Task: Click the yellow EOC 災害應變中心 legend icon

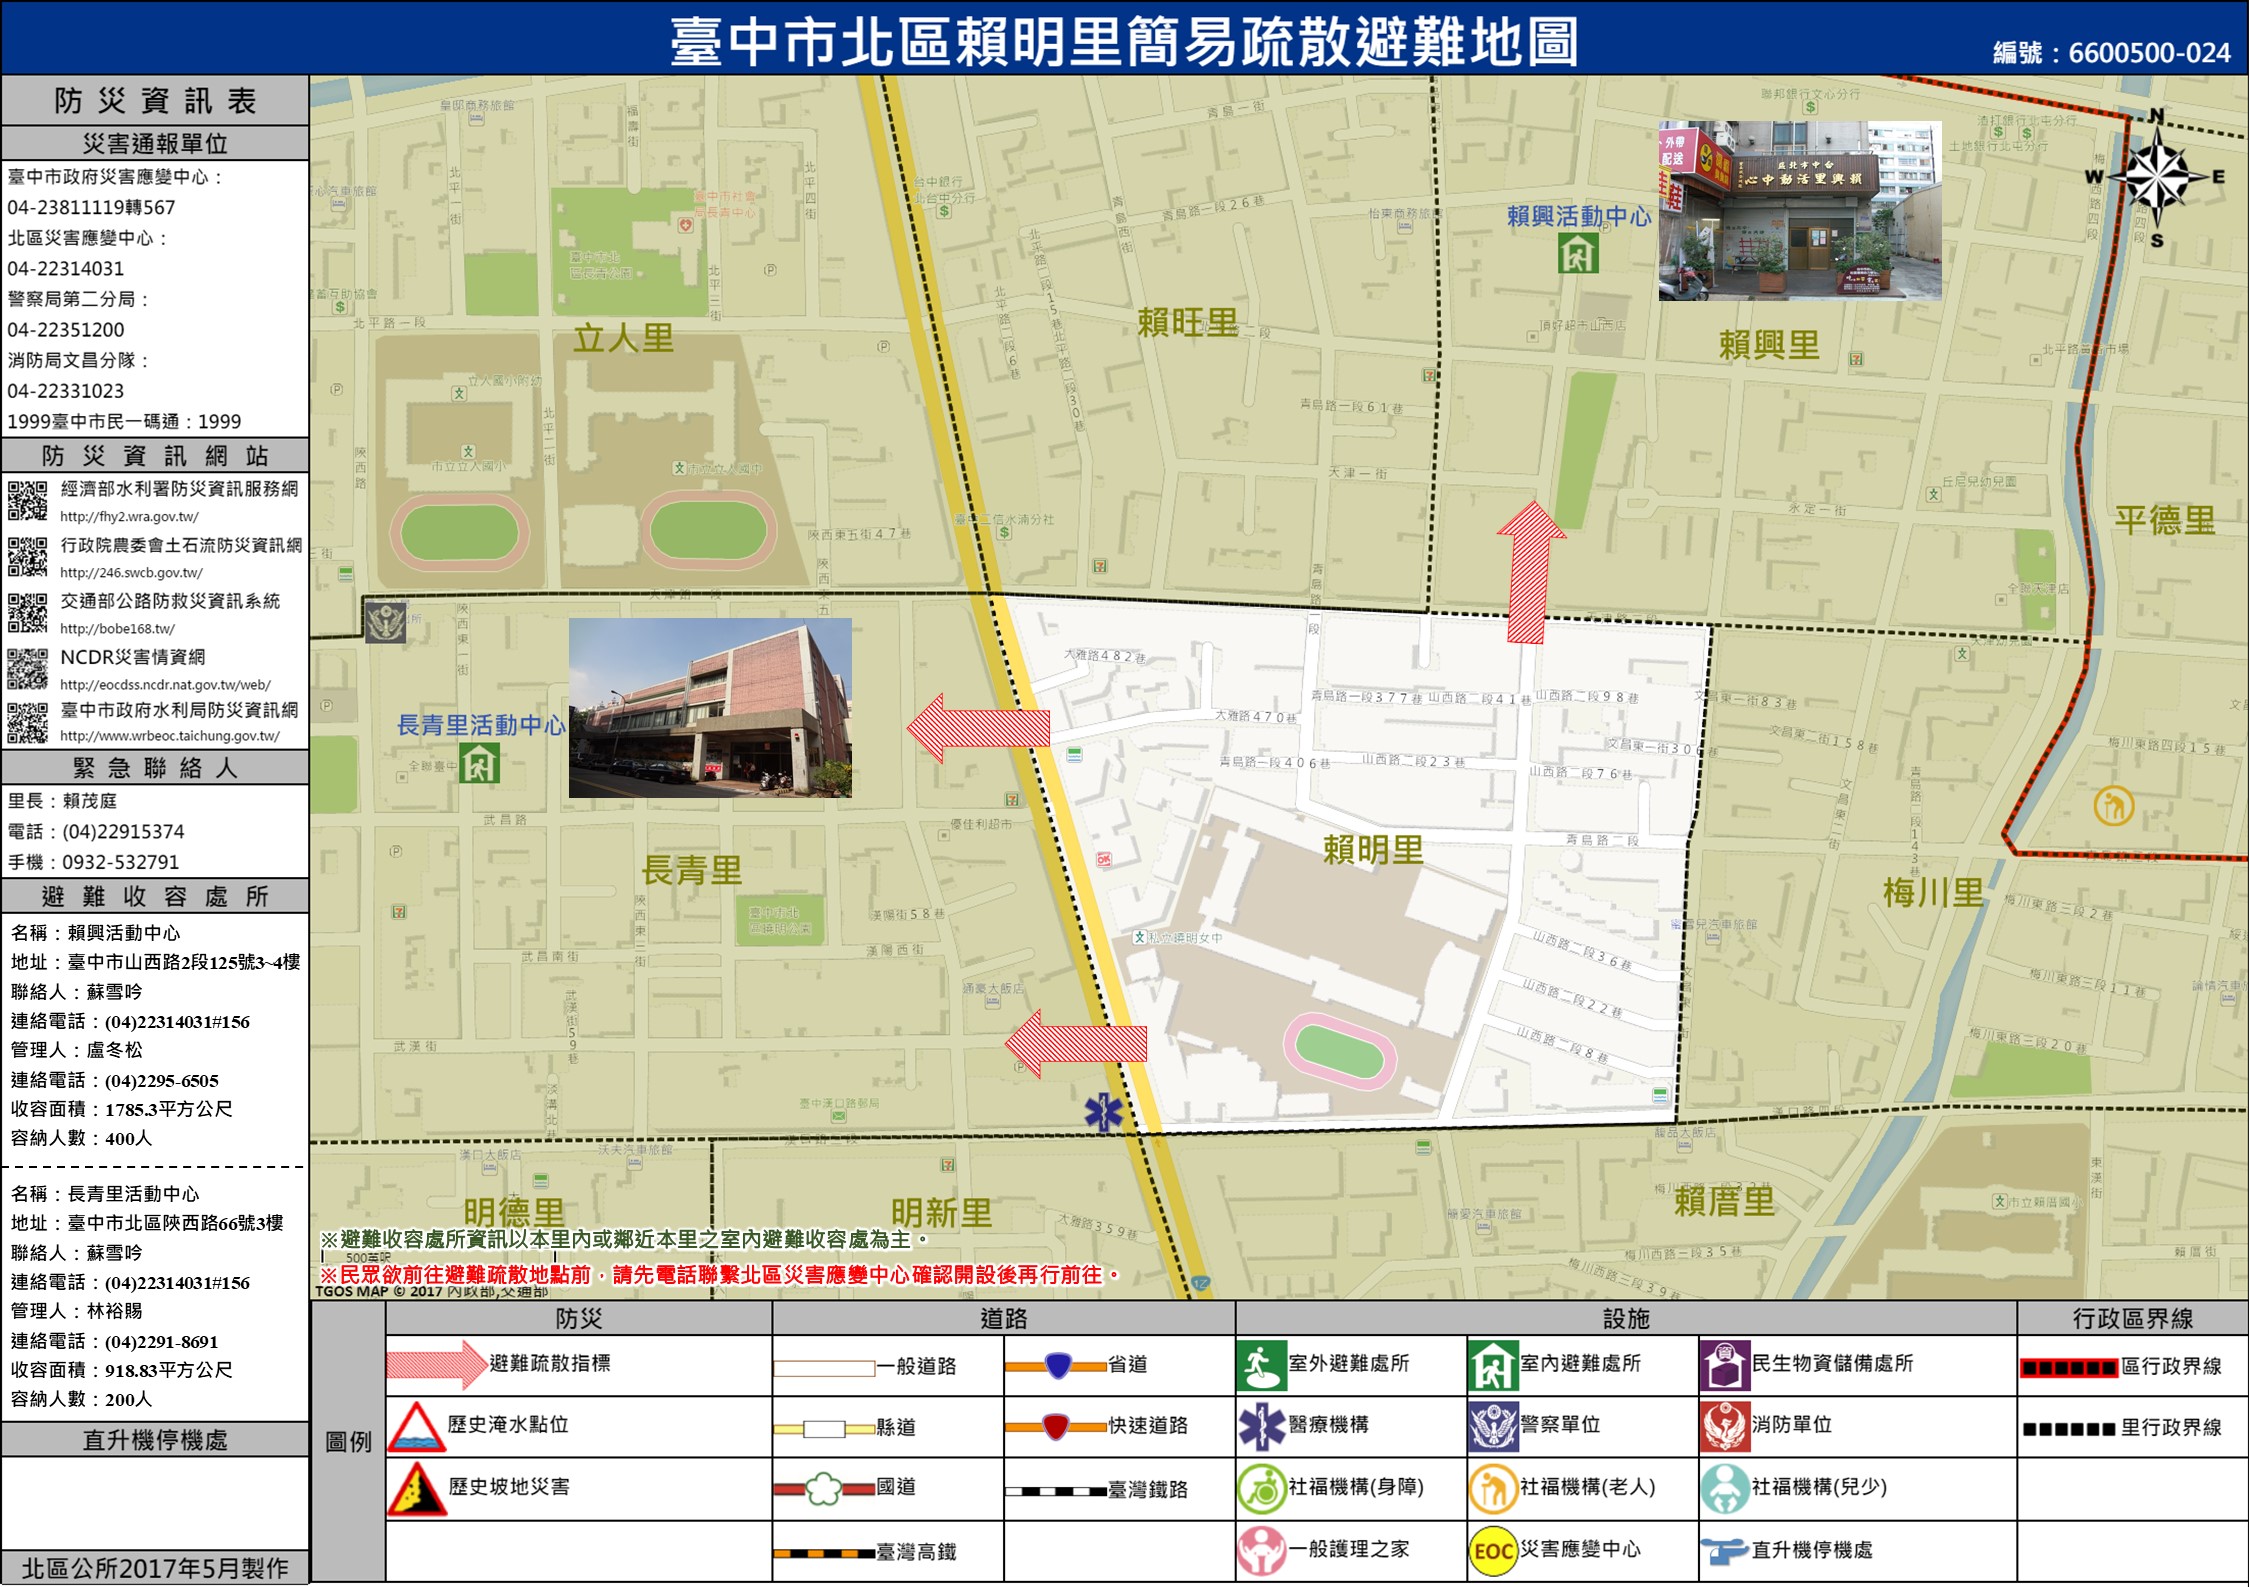Action: click(x=1493, y=1550)
